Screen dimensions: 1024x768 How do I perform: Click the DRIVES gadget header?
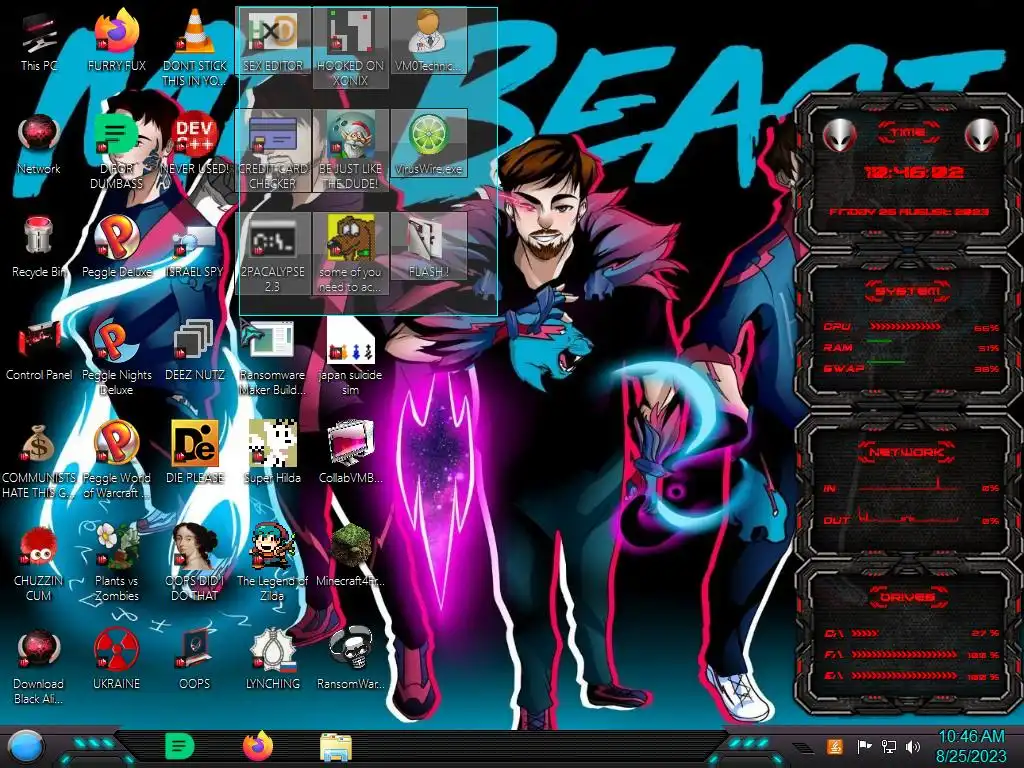point(908,597)
